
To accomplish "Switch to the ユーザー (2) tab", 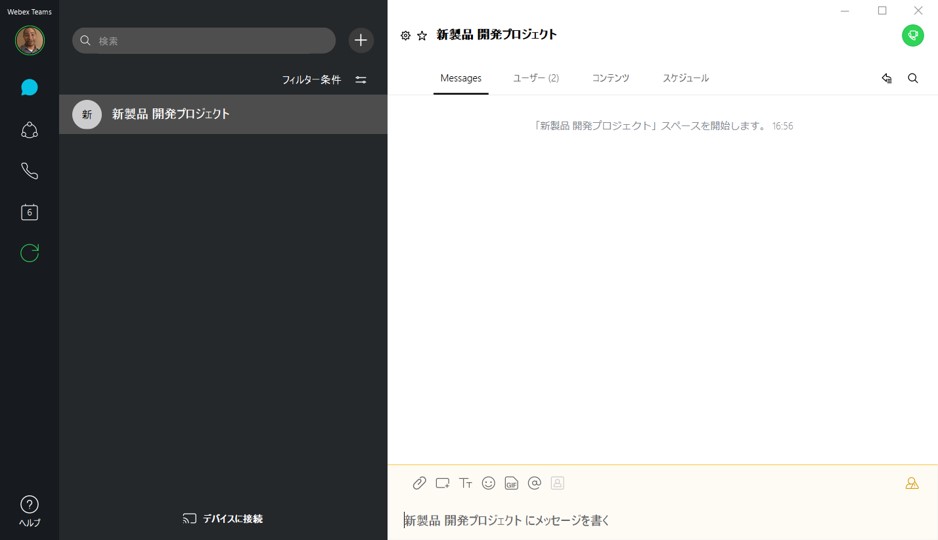I will 536,78.
